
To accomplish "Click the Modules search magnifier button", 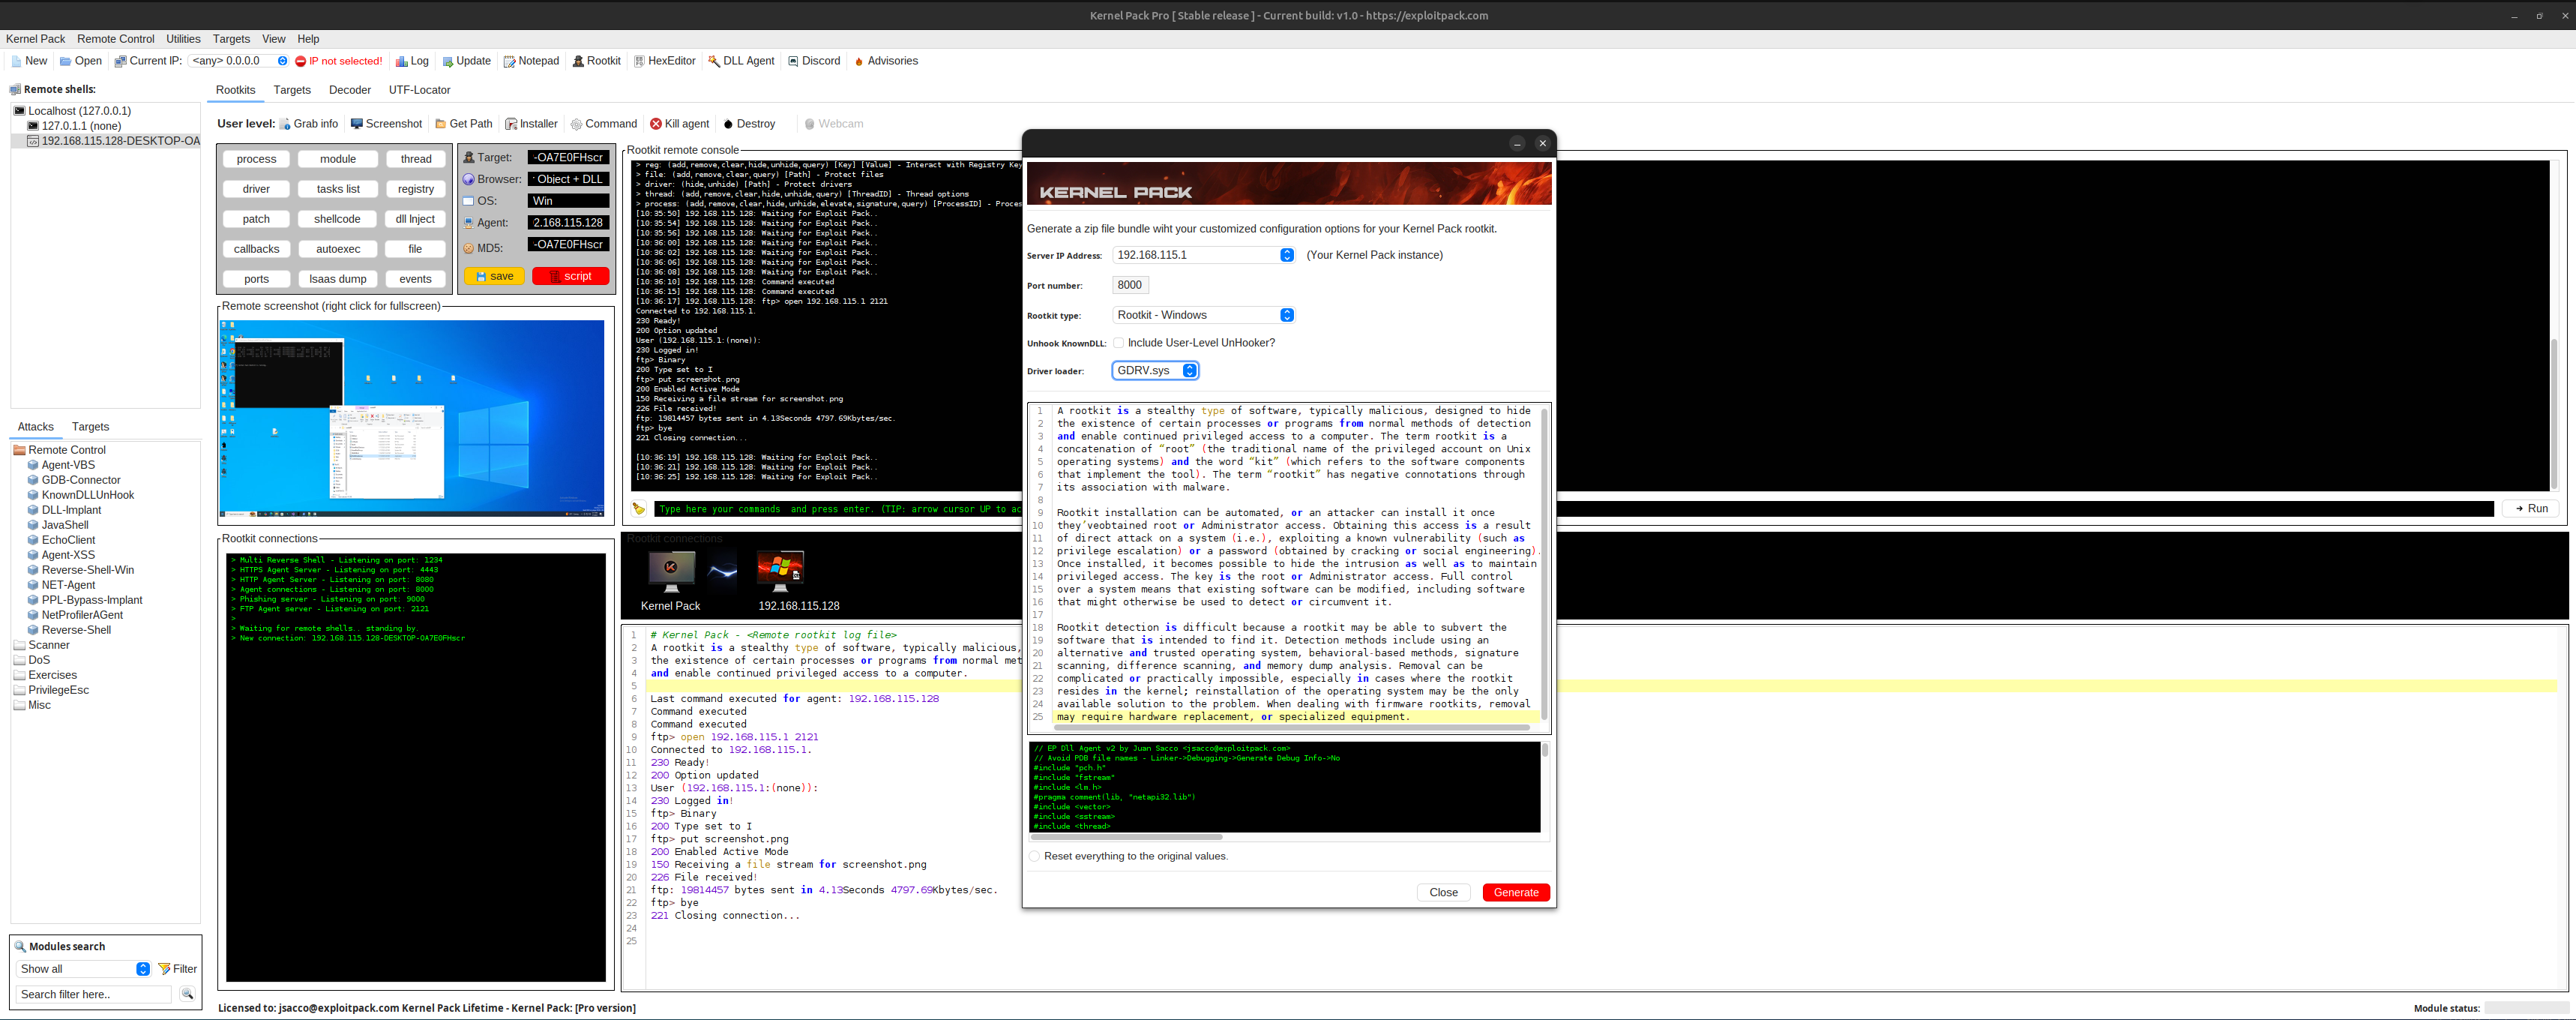I will coord(186,994).
